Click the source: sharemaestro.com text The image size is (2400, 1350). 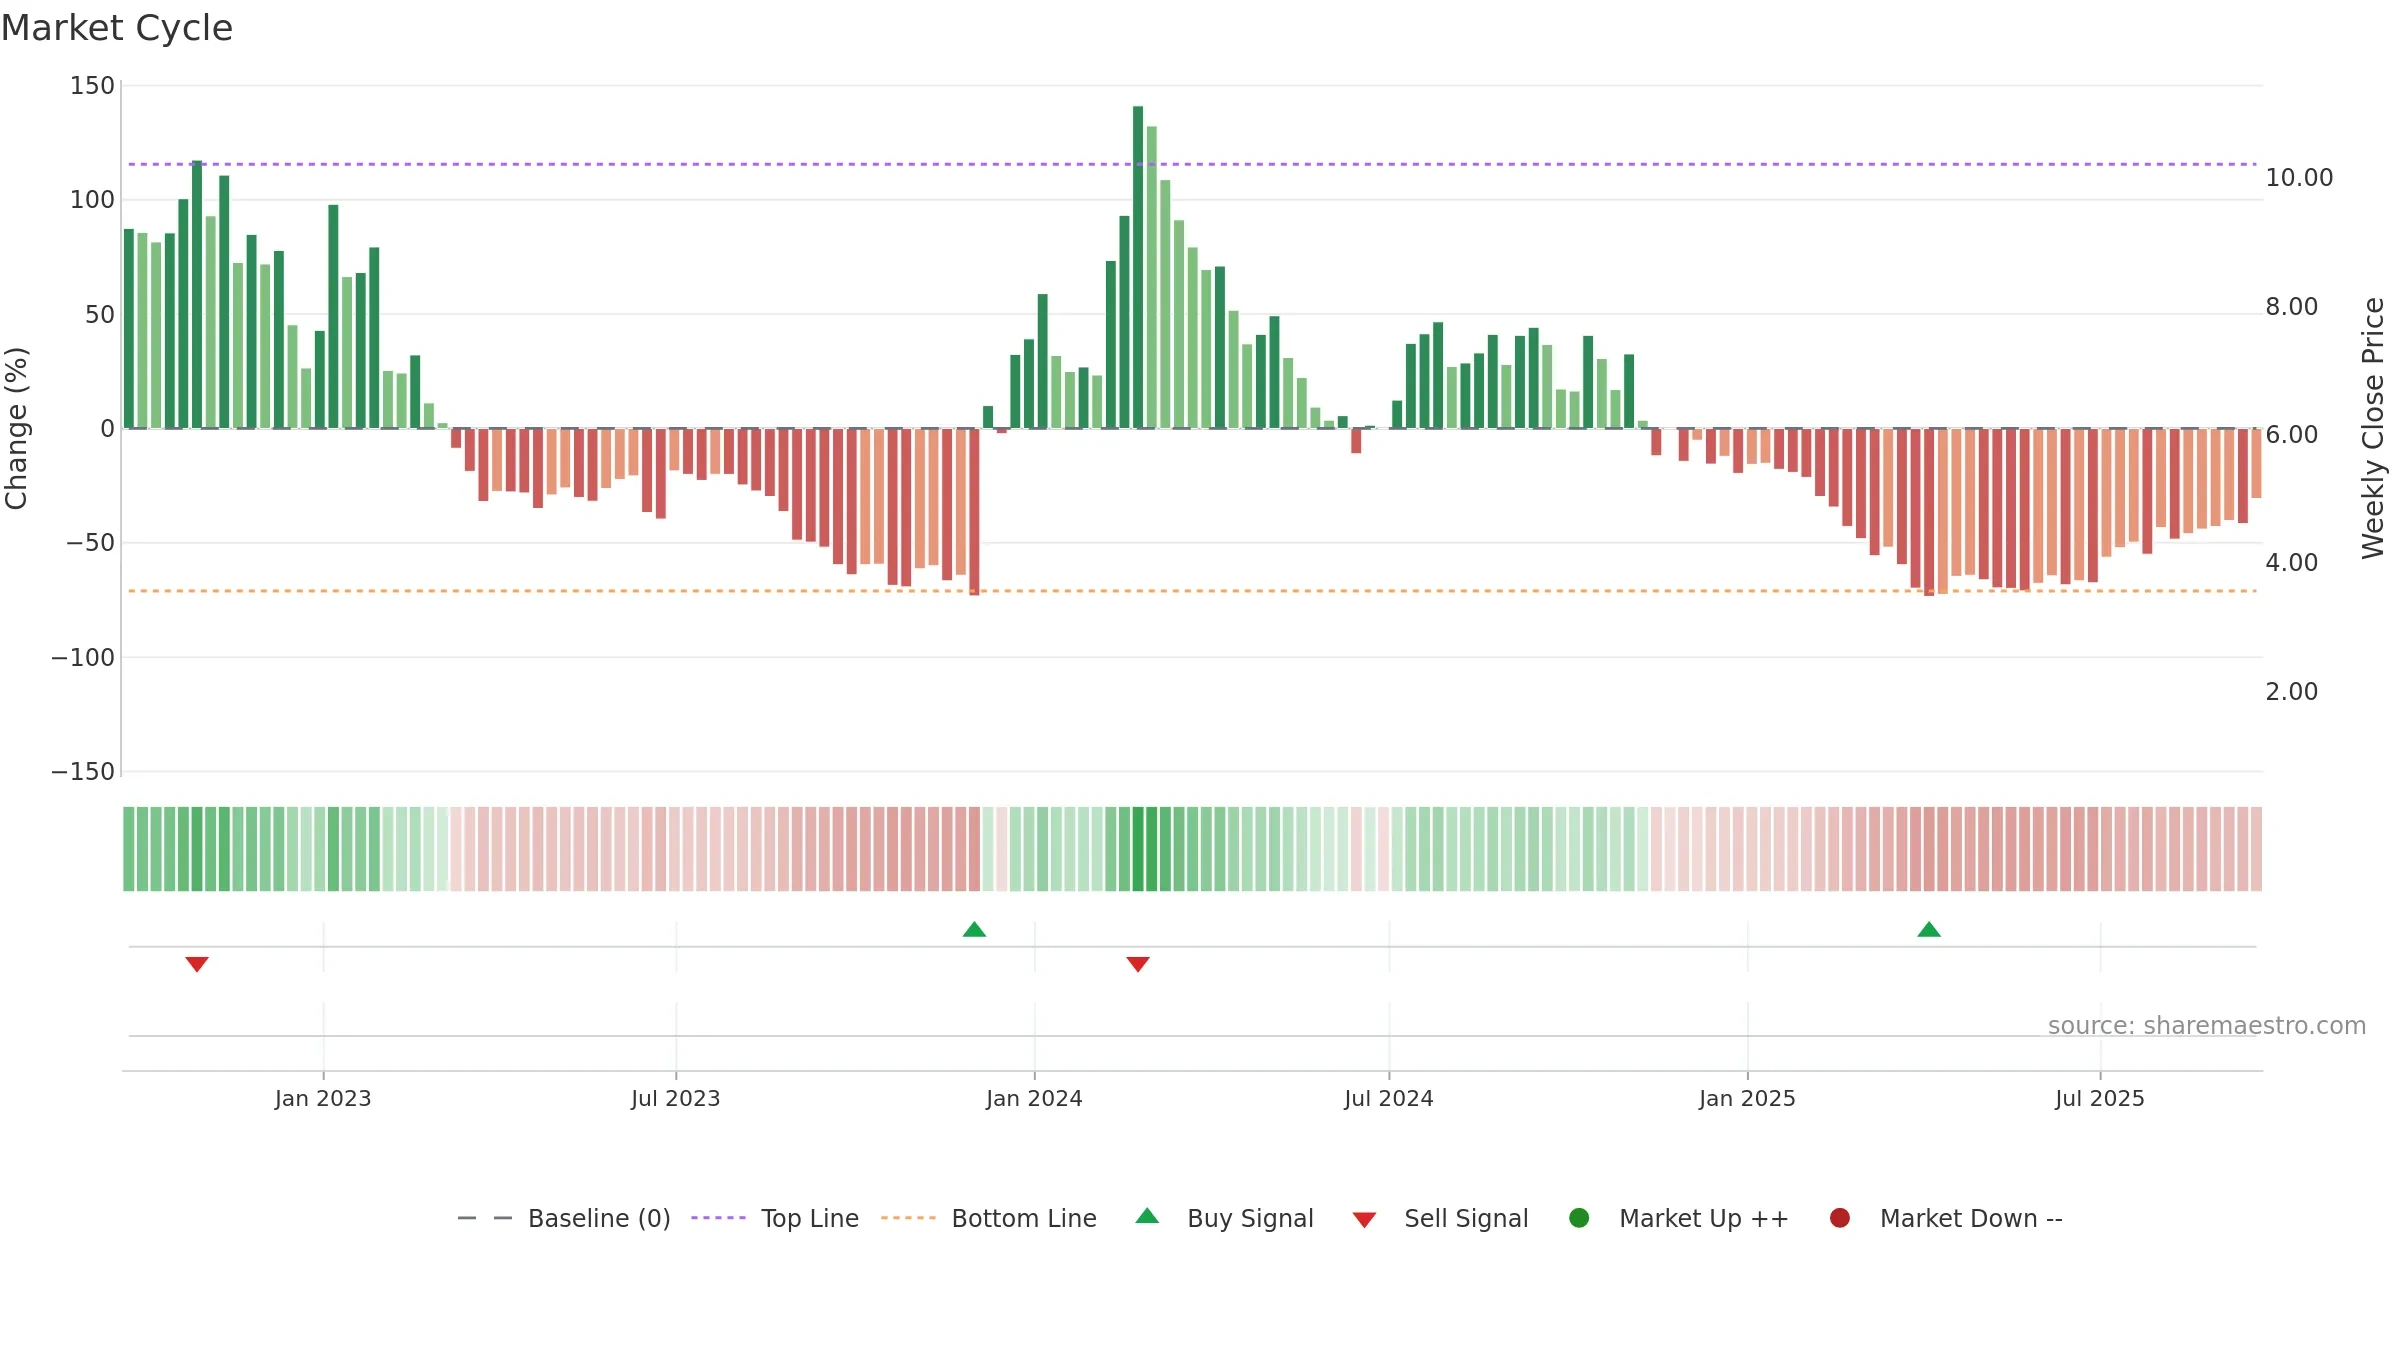[2207, 1026]
